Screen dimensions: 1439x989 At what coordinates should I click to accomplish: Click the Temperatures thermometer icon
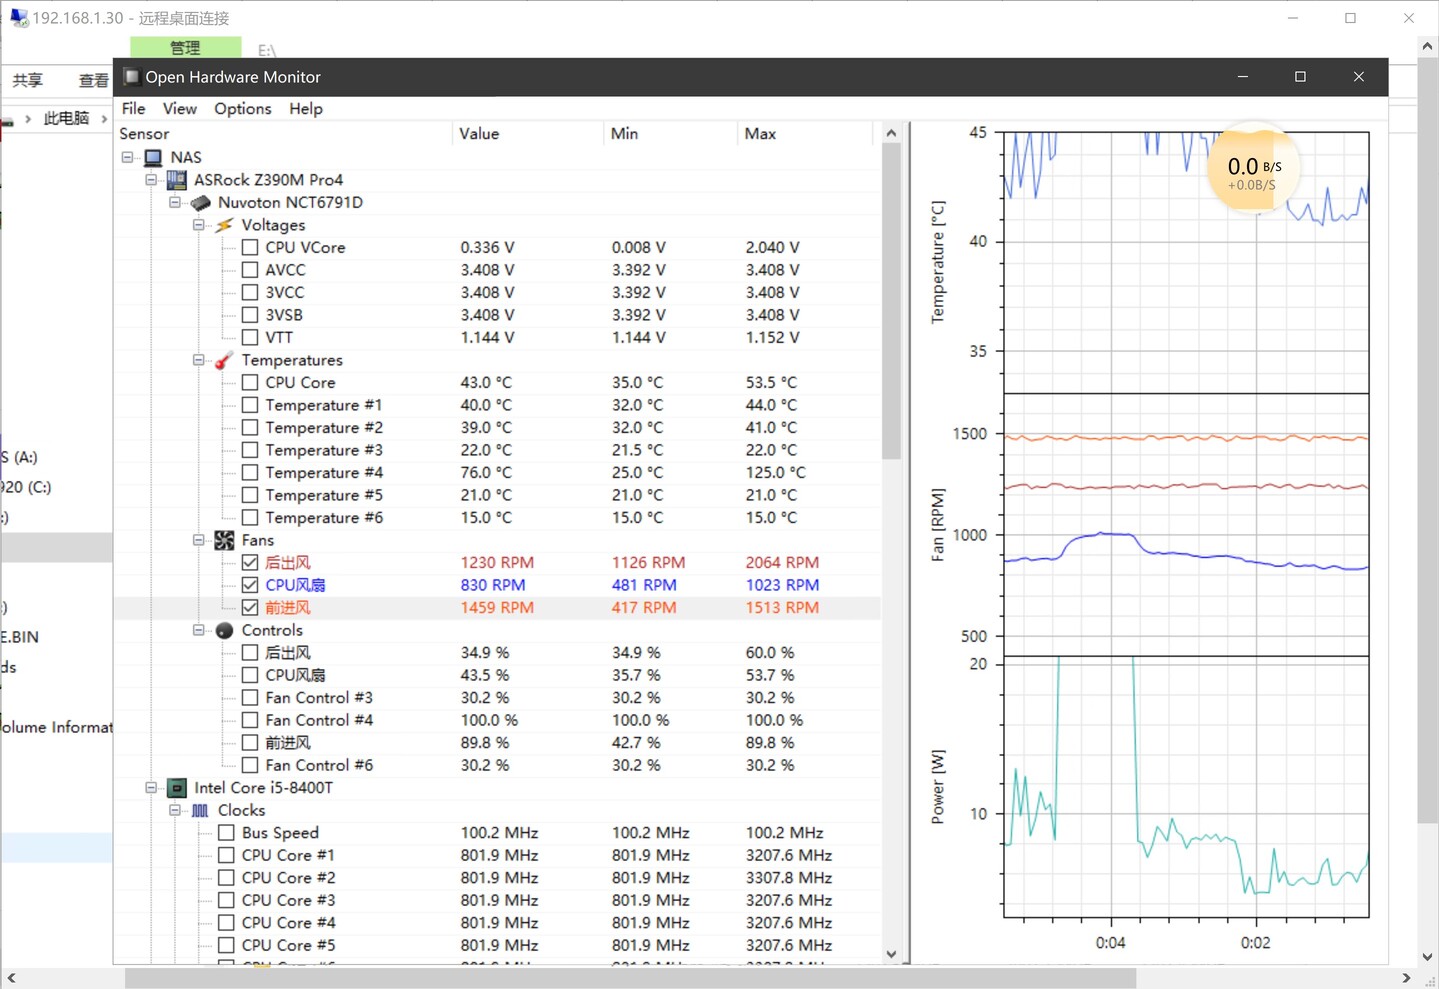tap(225, 360)
